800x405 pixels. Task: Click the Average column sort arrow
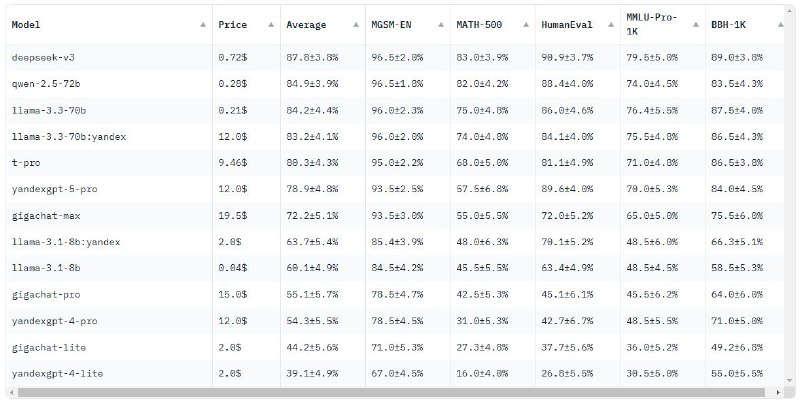[356, 24]
